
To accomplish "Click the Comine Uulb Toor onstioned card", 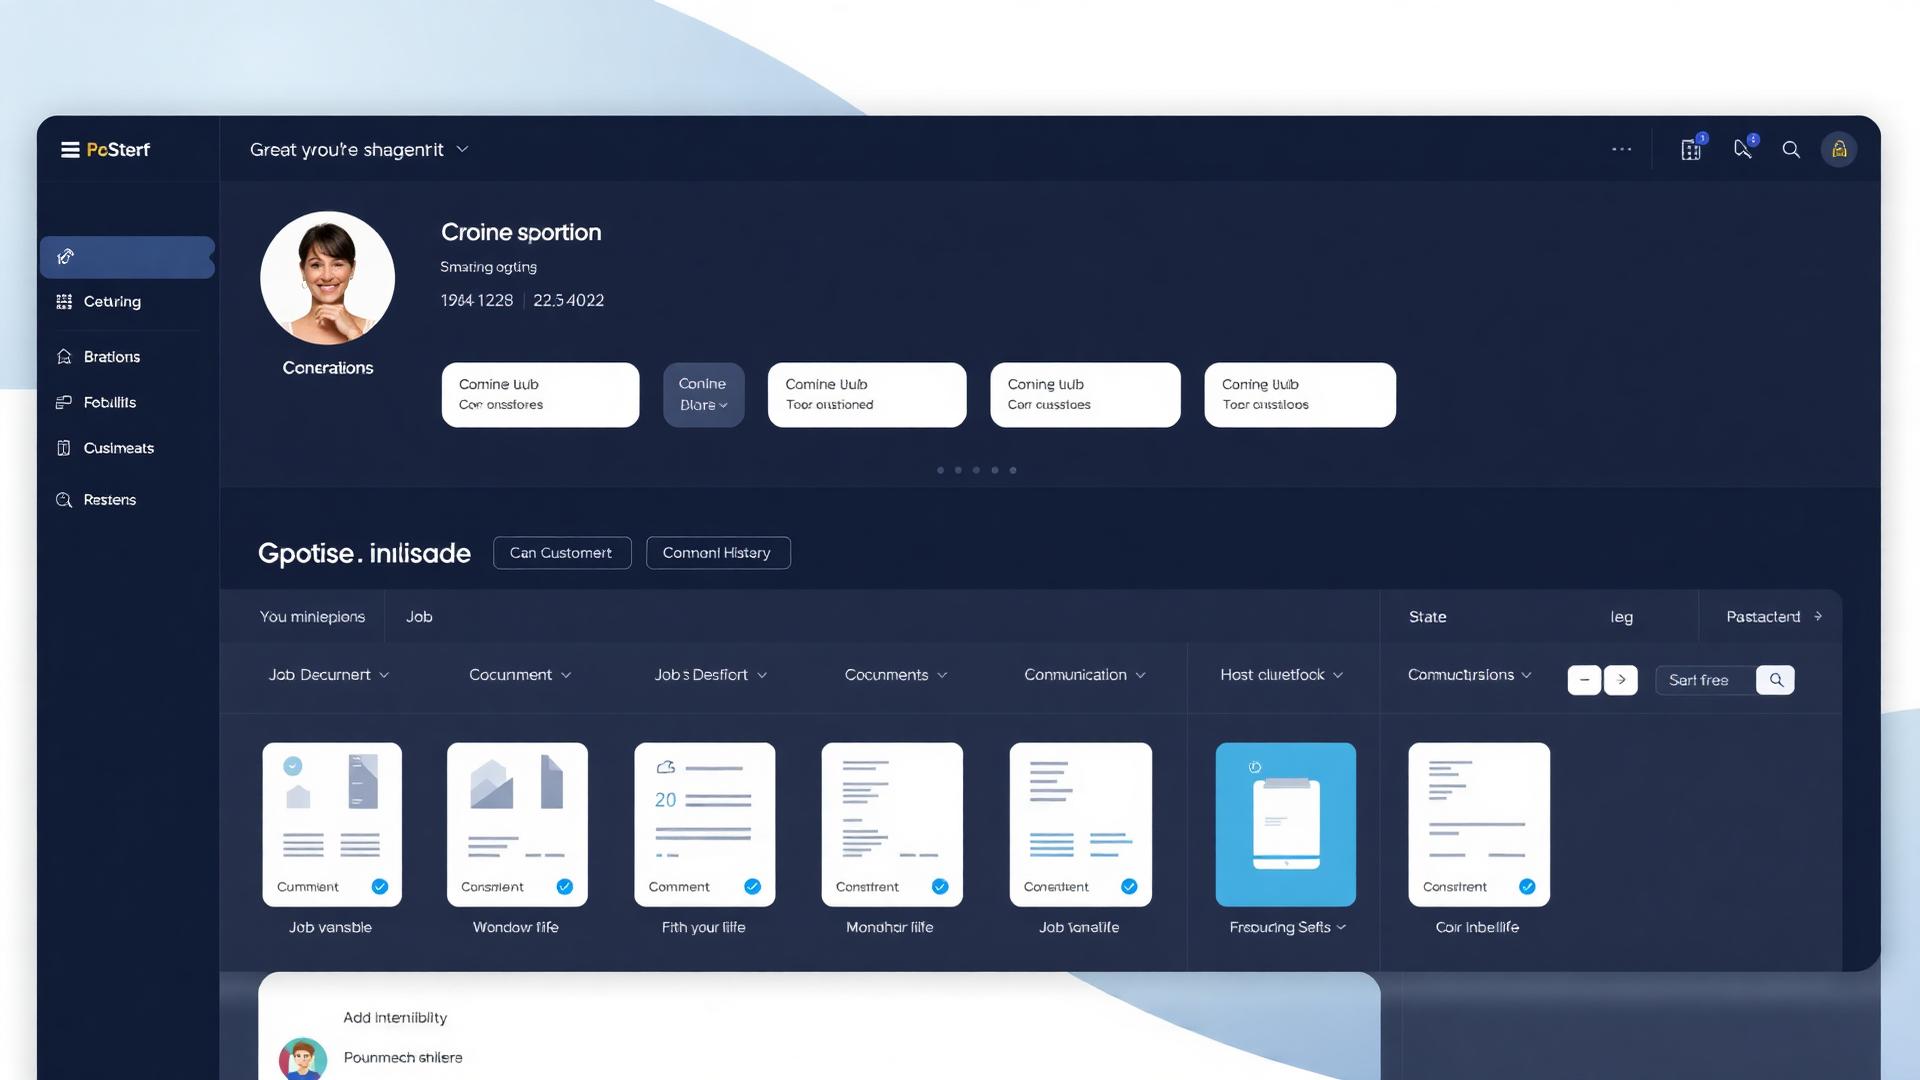I will click(867, 395).
